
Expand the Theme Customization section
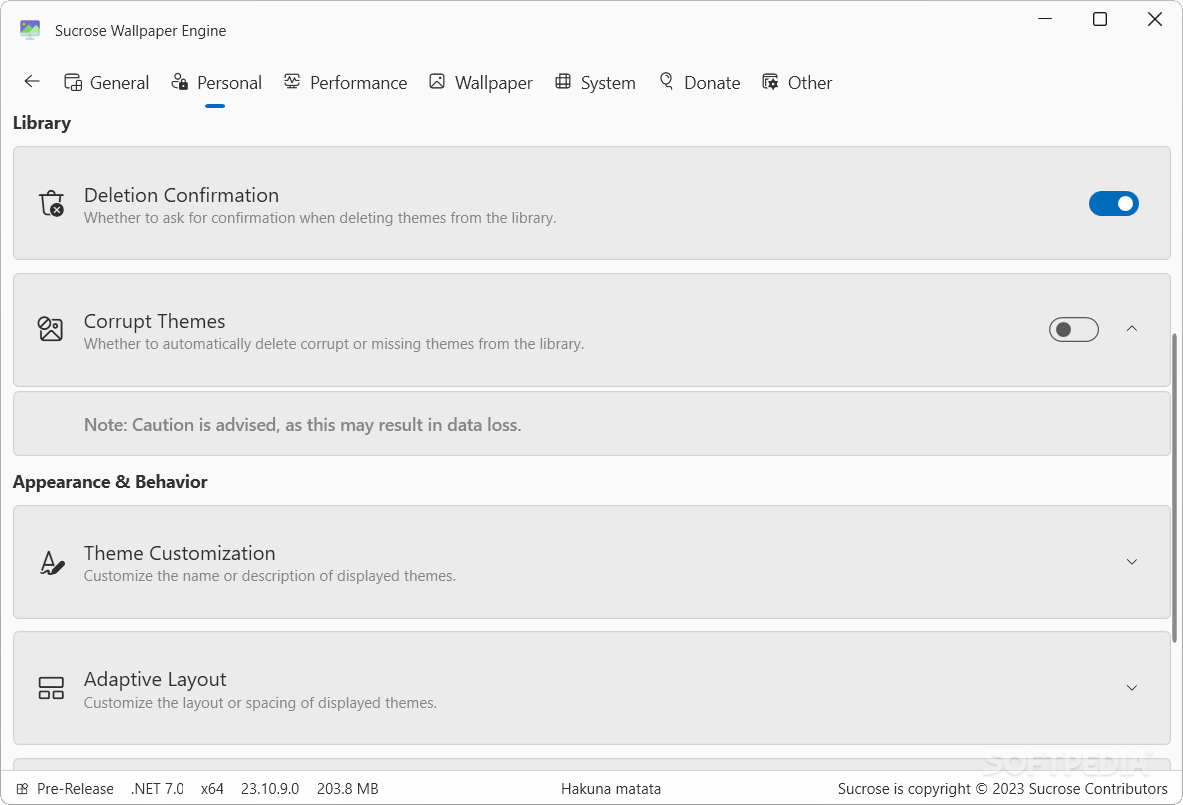(1132, 562)
